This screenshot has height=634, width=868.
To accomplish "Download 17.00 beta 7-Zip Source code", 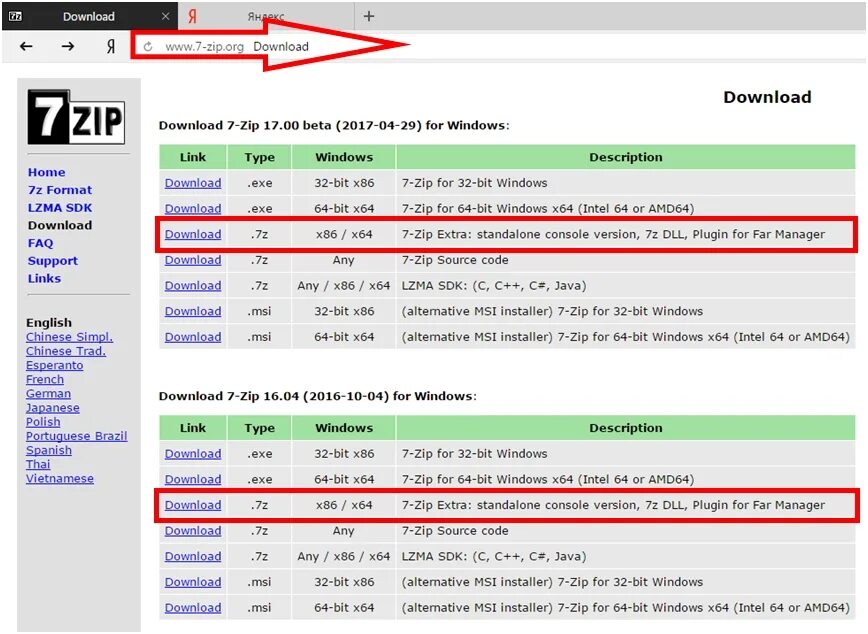I will click(x=193, y=260).
